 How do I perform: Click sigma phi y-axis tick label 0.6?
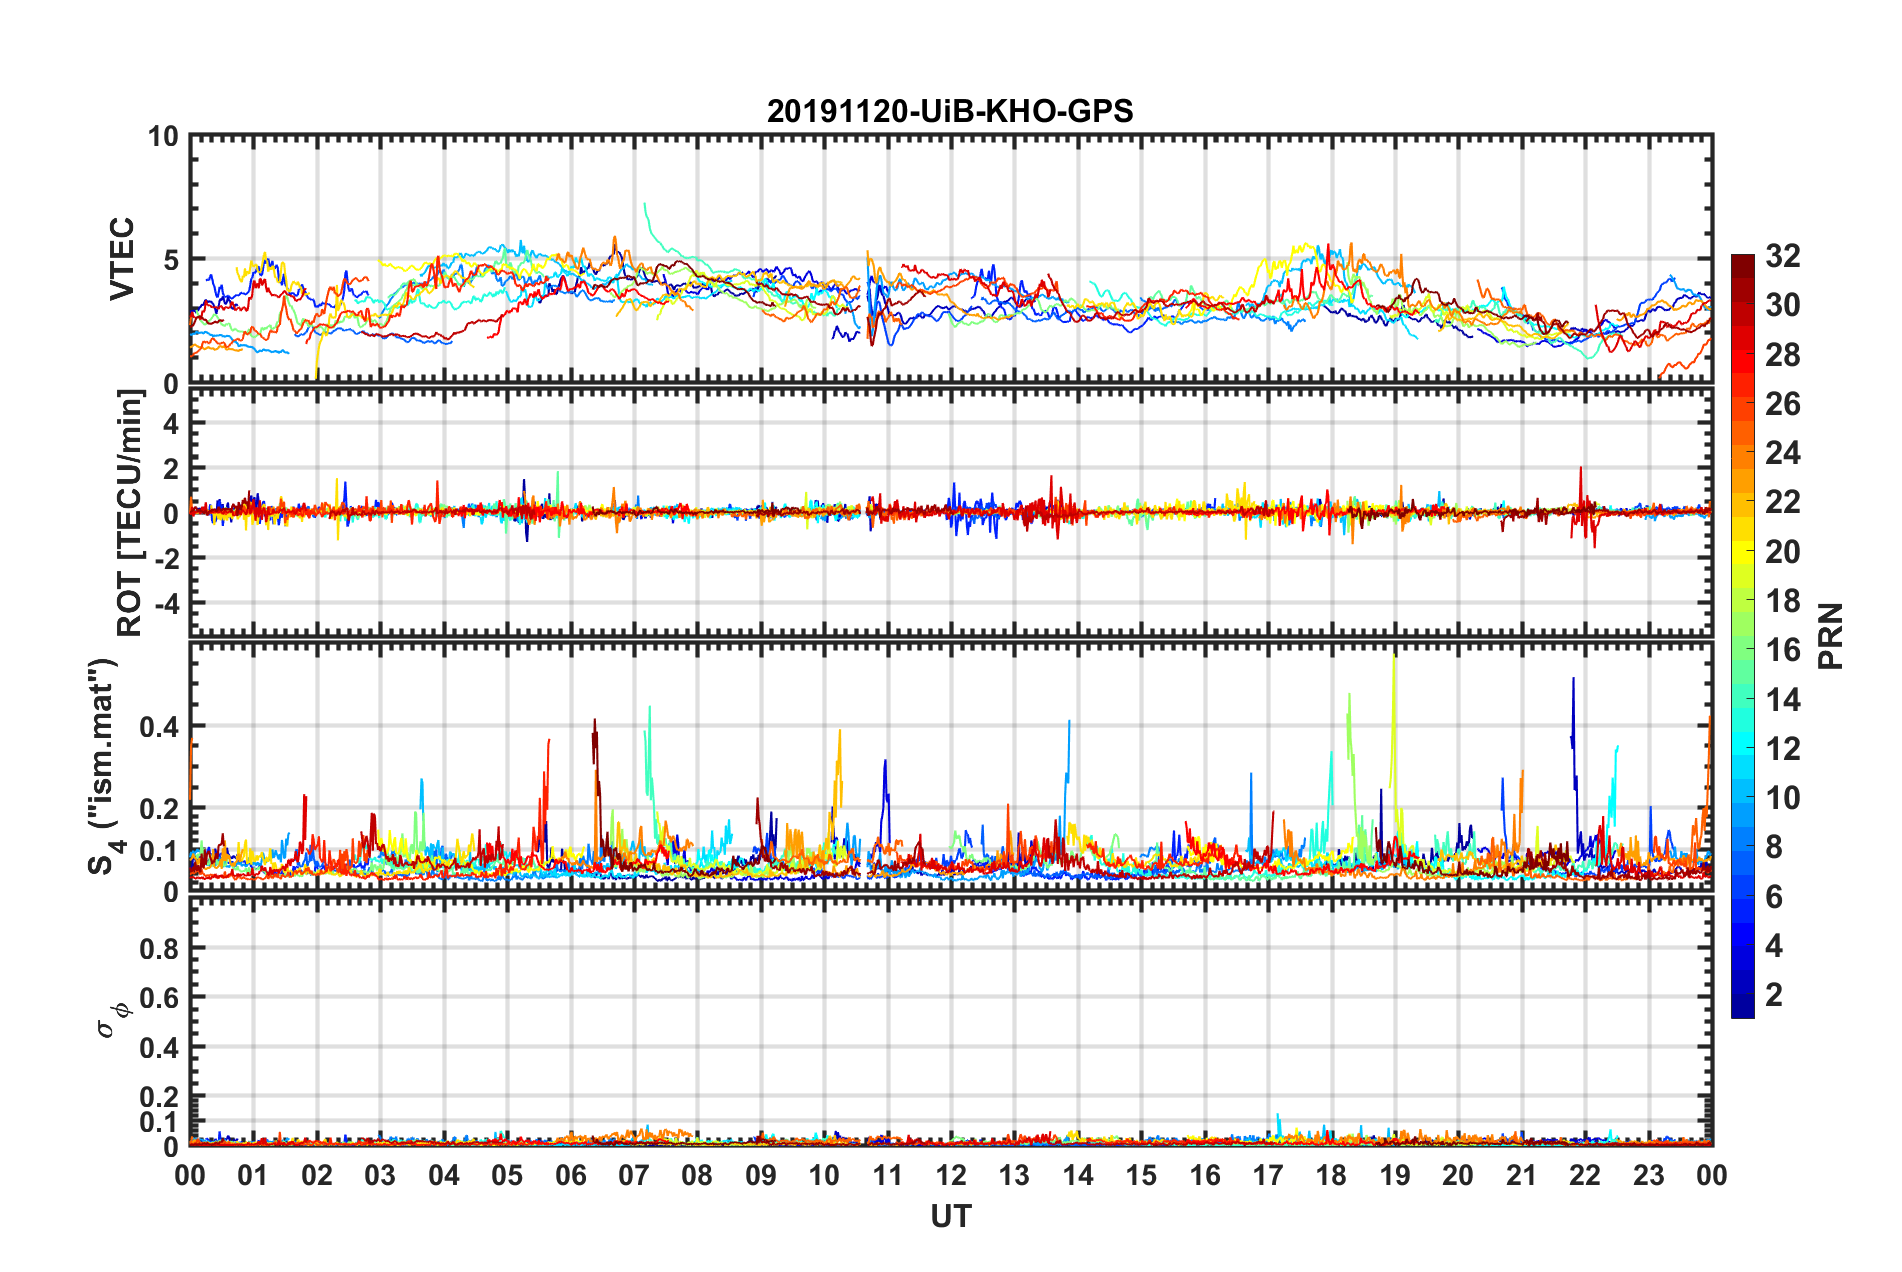(159, 998)
